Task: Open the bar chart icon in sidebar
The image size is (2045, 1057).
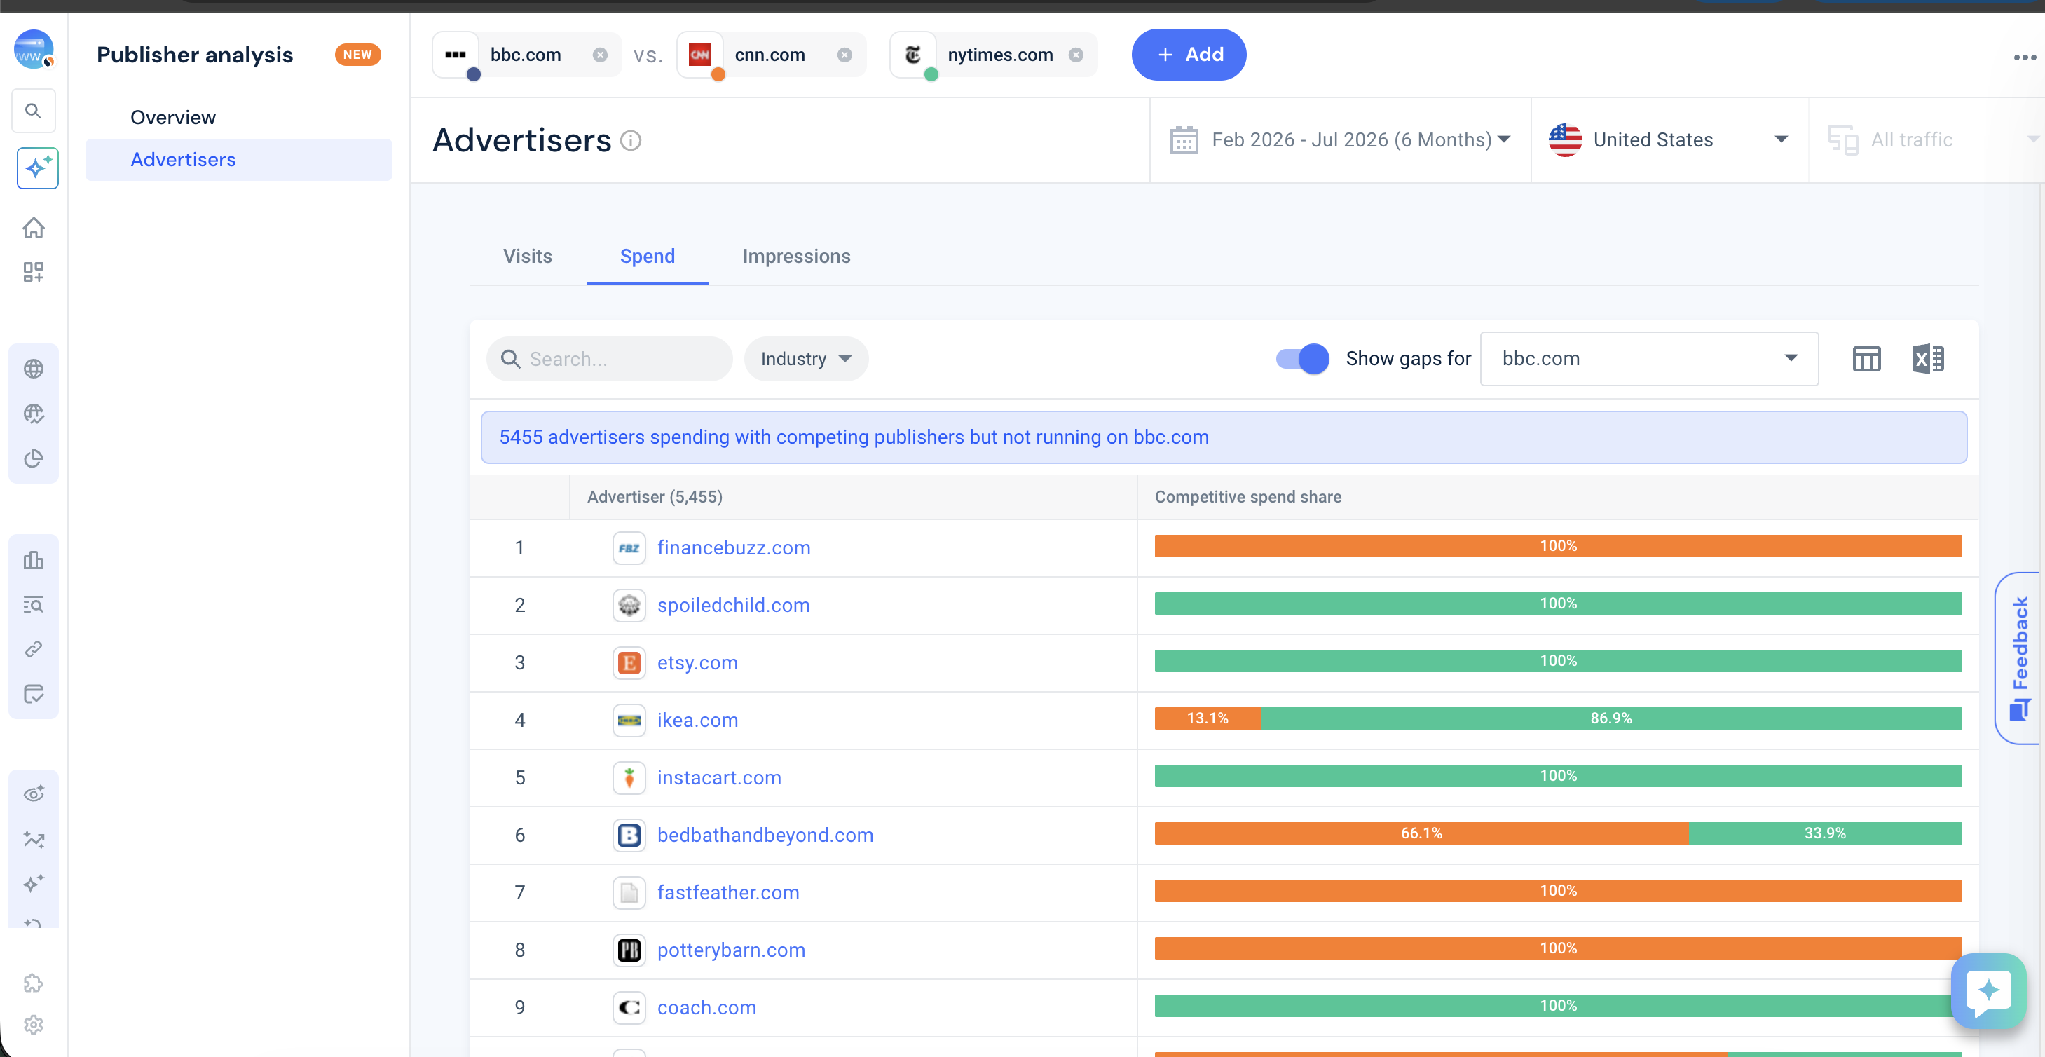Action: tap(34, 560)
